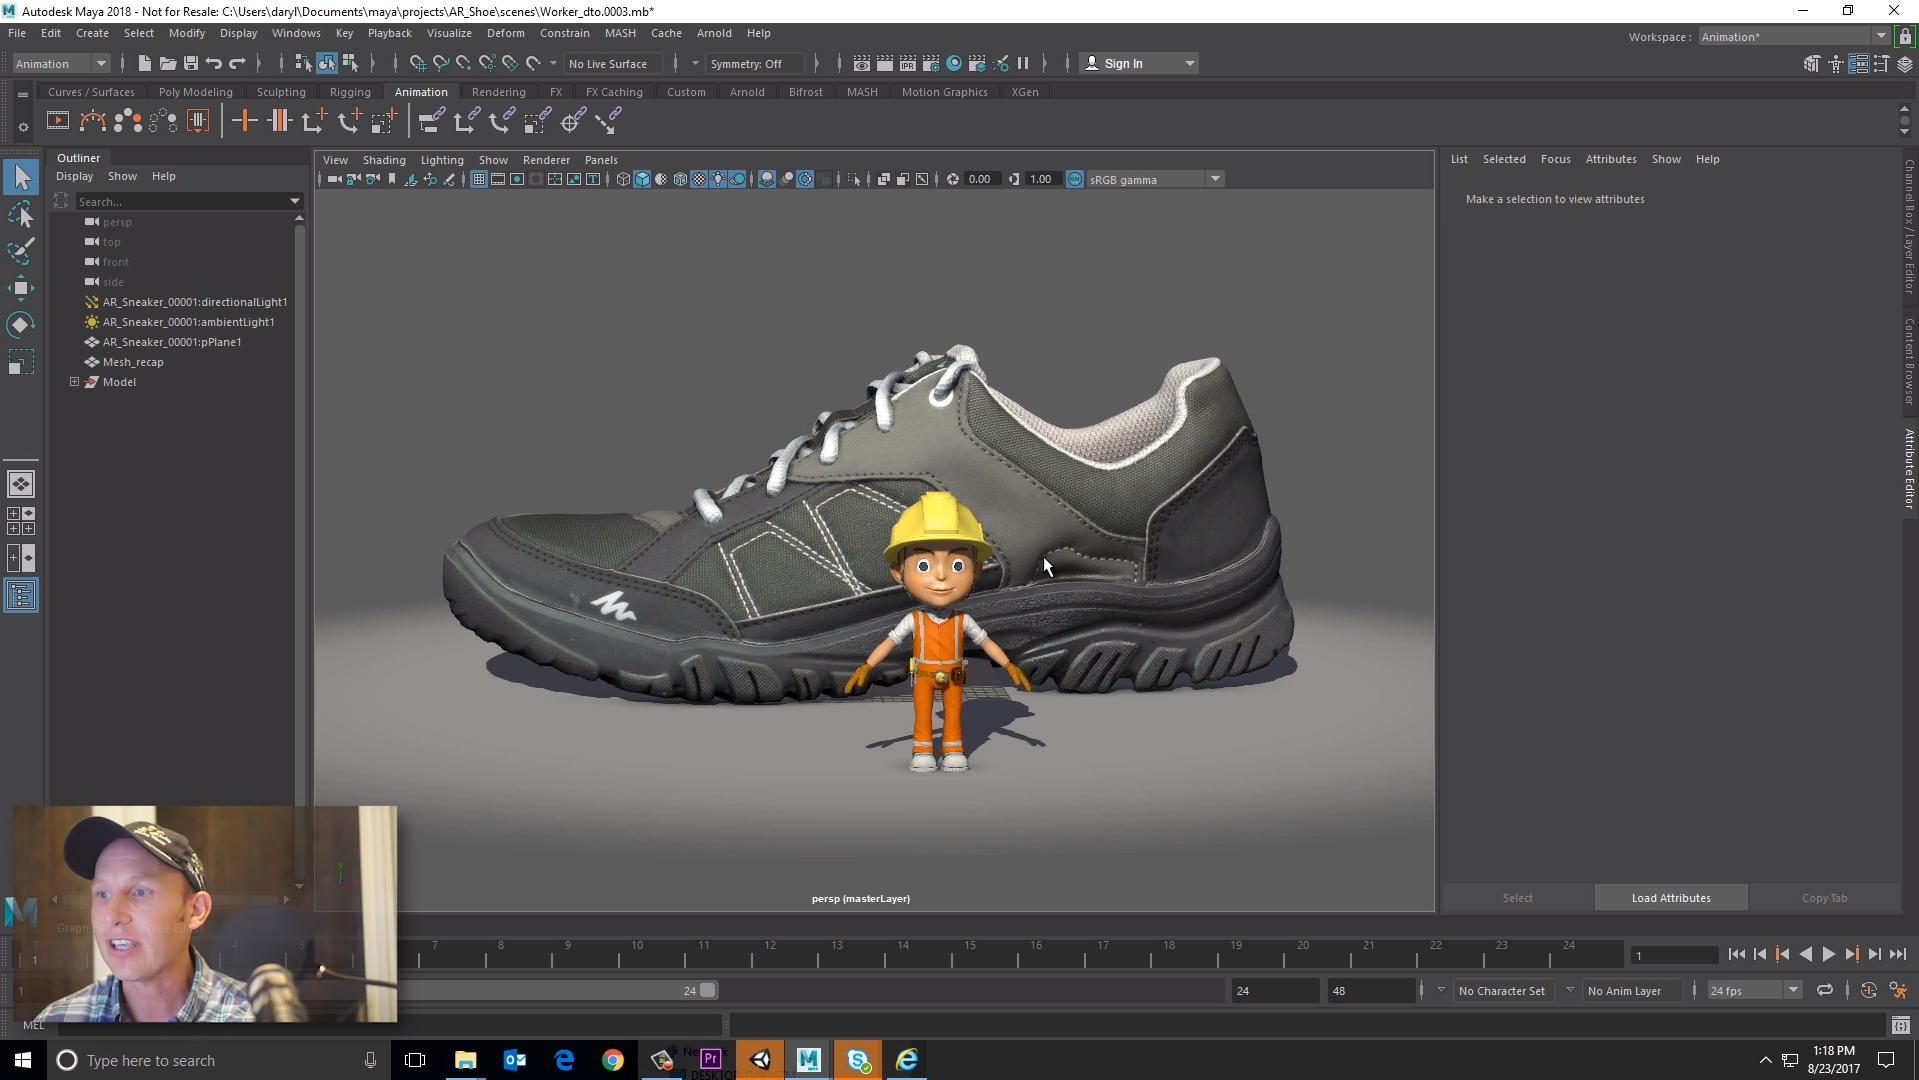This screenshot has height=1080, width=1919.
Task: Click the Parent Constraint shelf icon
Action: pyautogui.click(x=431, y=121)
